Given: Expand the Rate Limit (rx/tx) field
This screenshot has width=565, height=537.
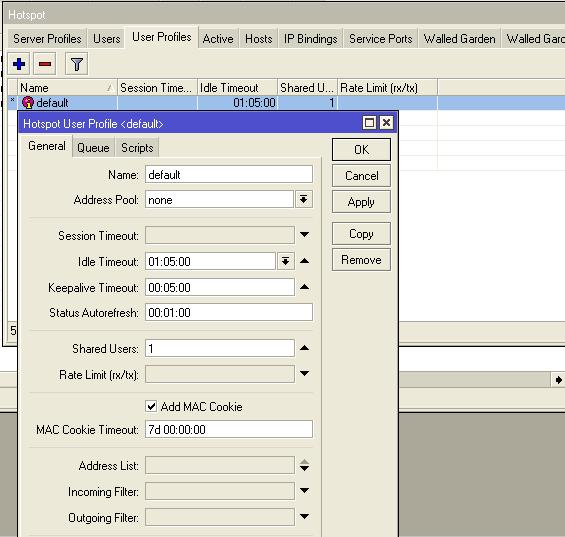Looking at the screenshot, I should pos(304,373).
